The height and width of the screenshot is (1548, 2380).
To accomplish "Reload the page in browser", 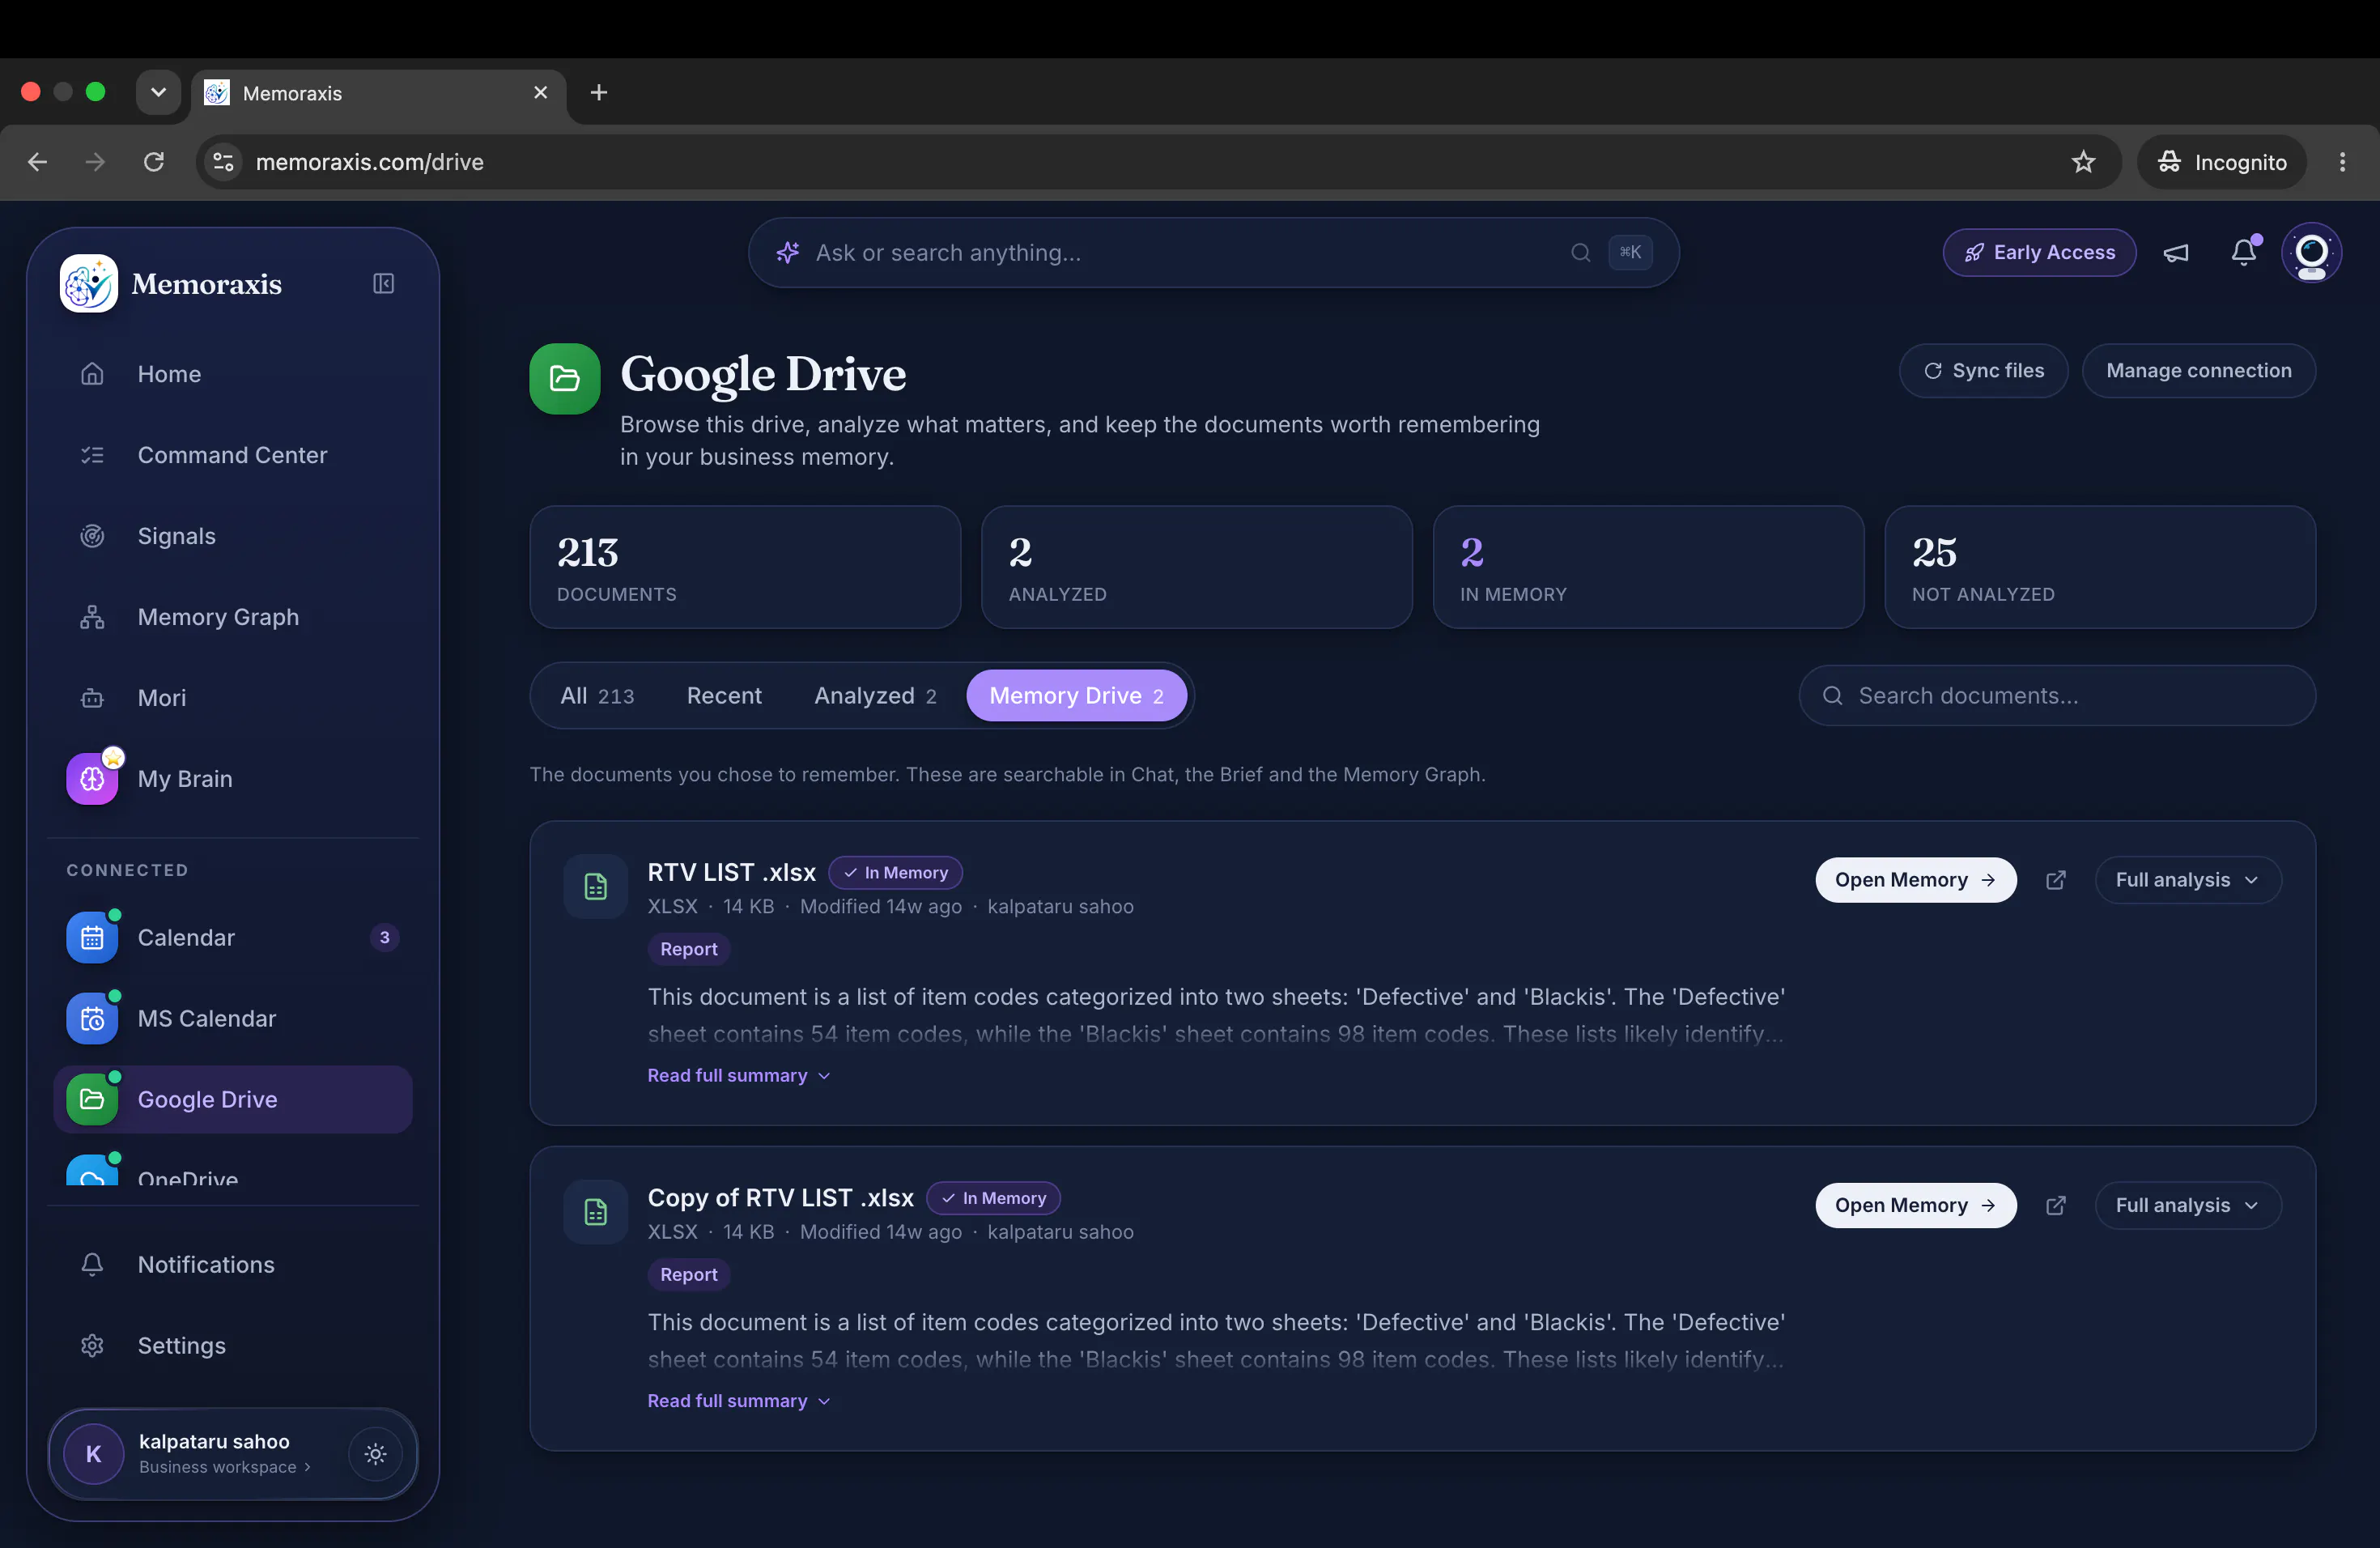I will [x=153, y=162].
